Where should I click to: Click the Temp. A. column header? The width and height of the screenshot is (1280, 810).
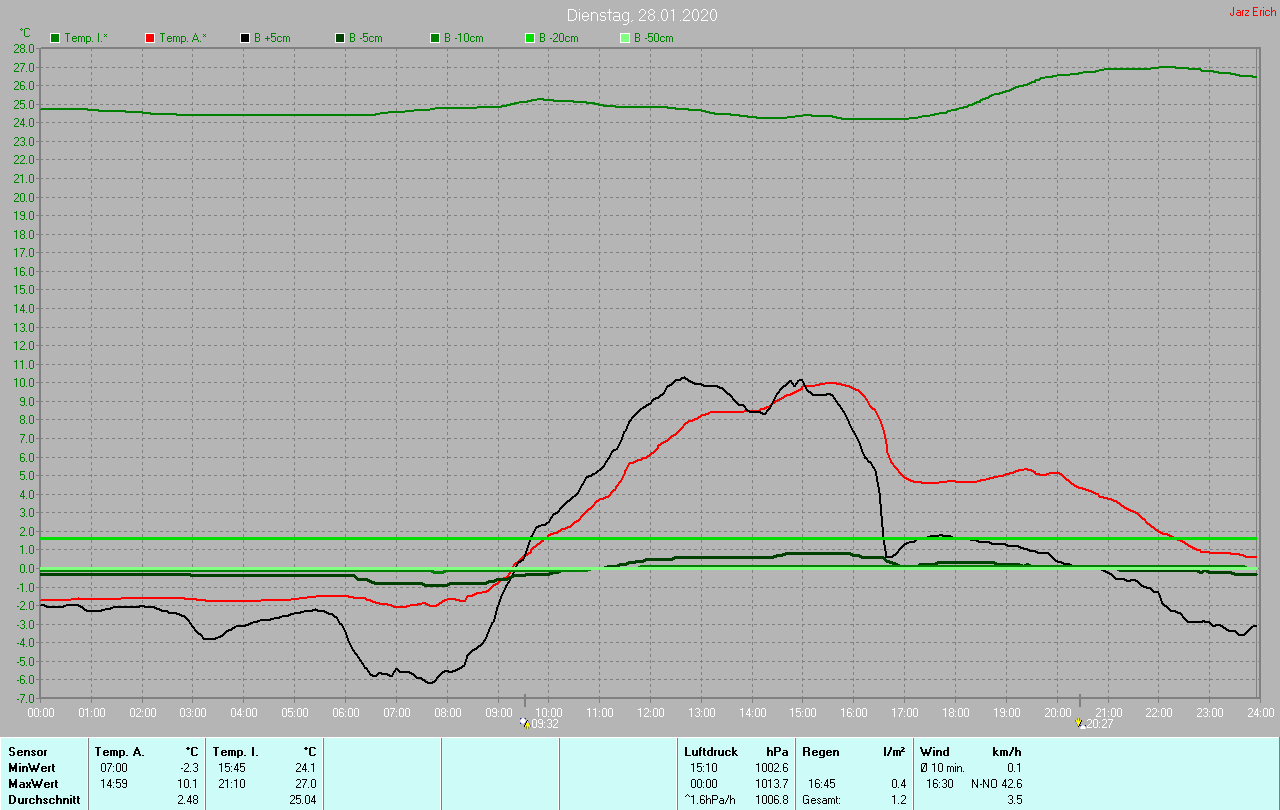point(120,751)
